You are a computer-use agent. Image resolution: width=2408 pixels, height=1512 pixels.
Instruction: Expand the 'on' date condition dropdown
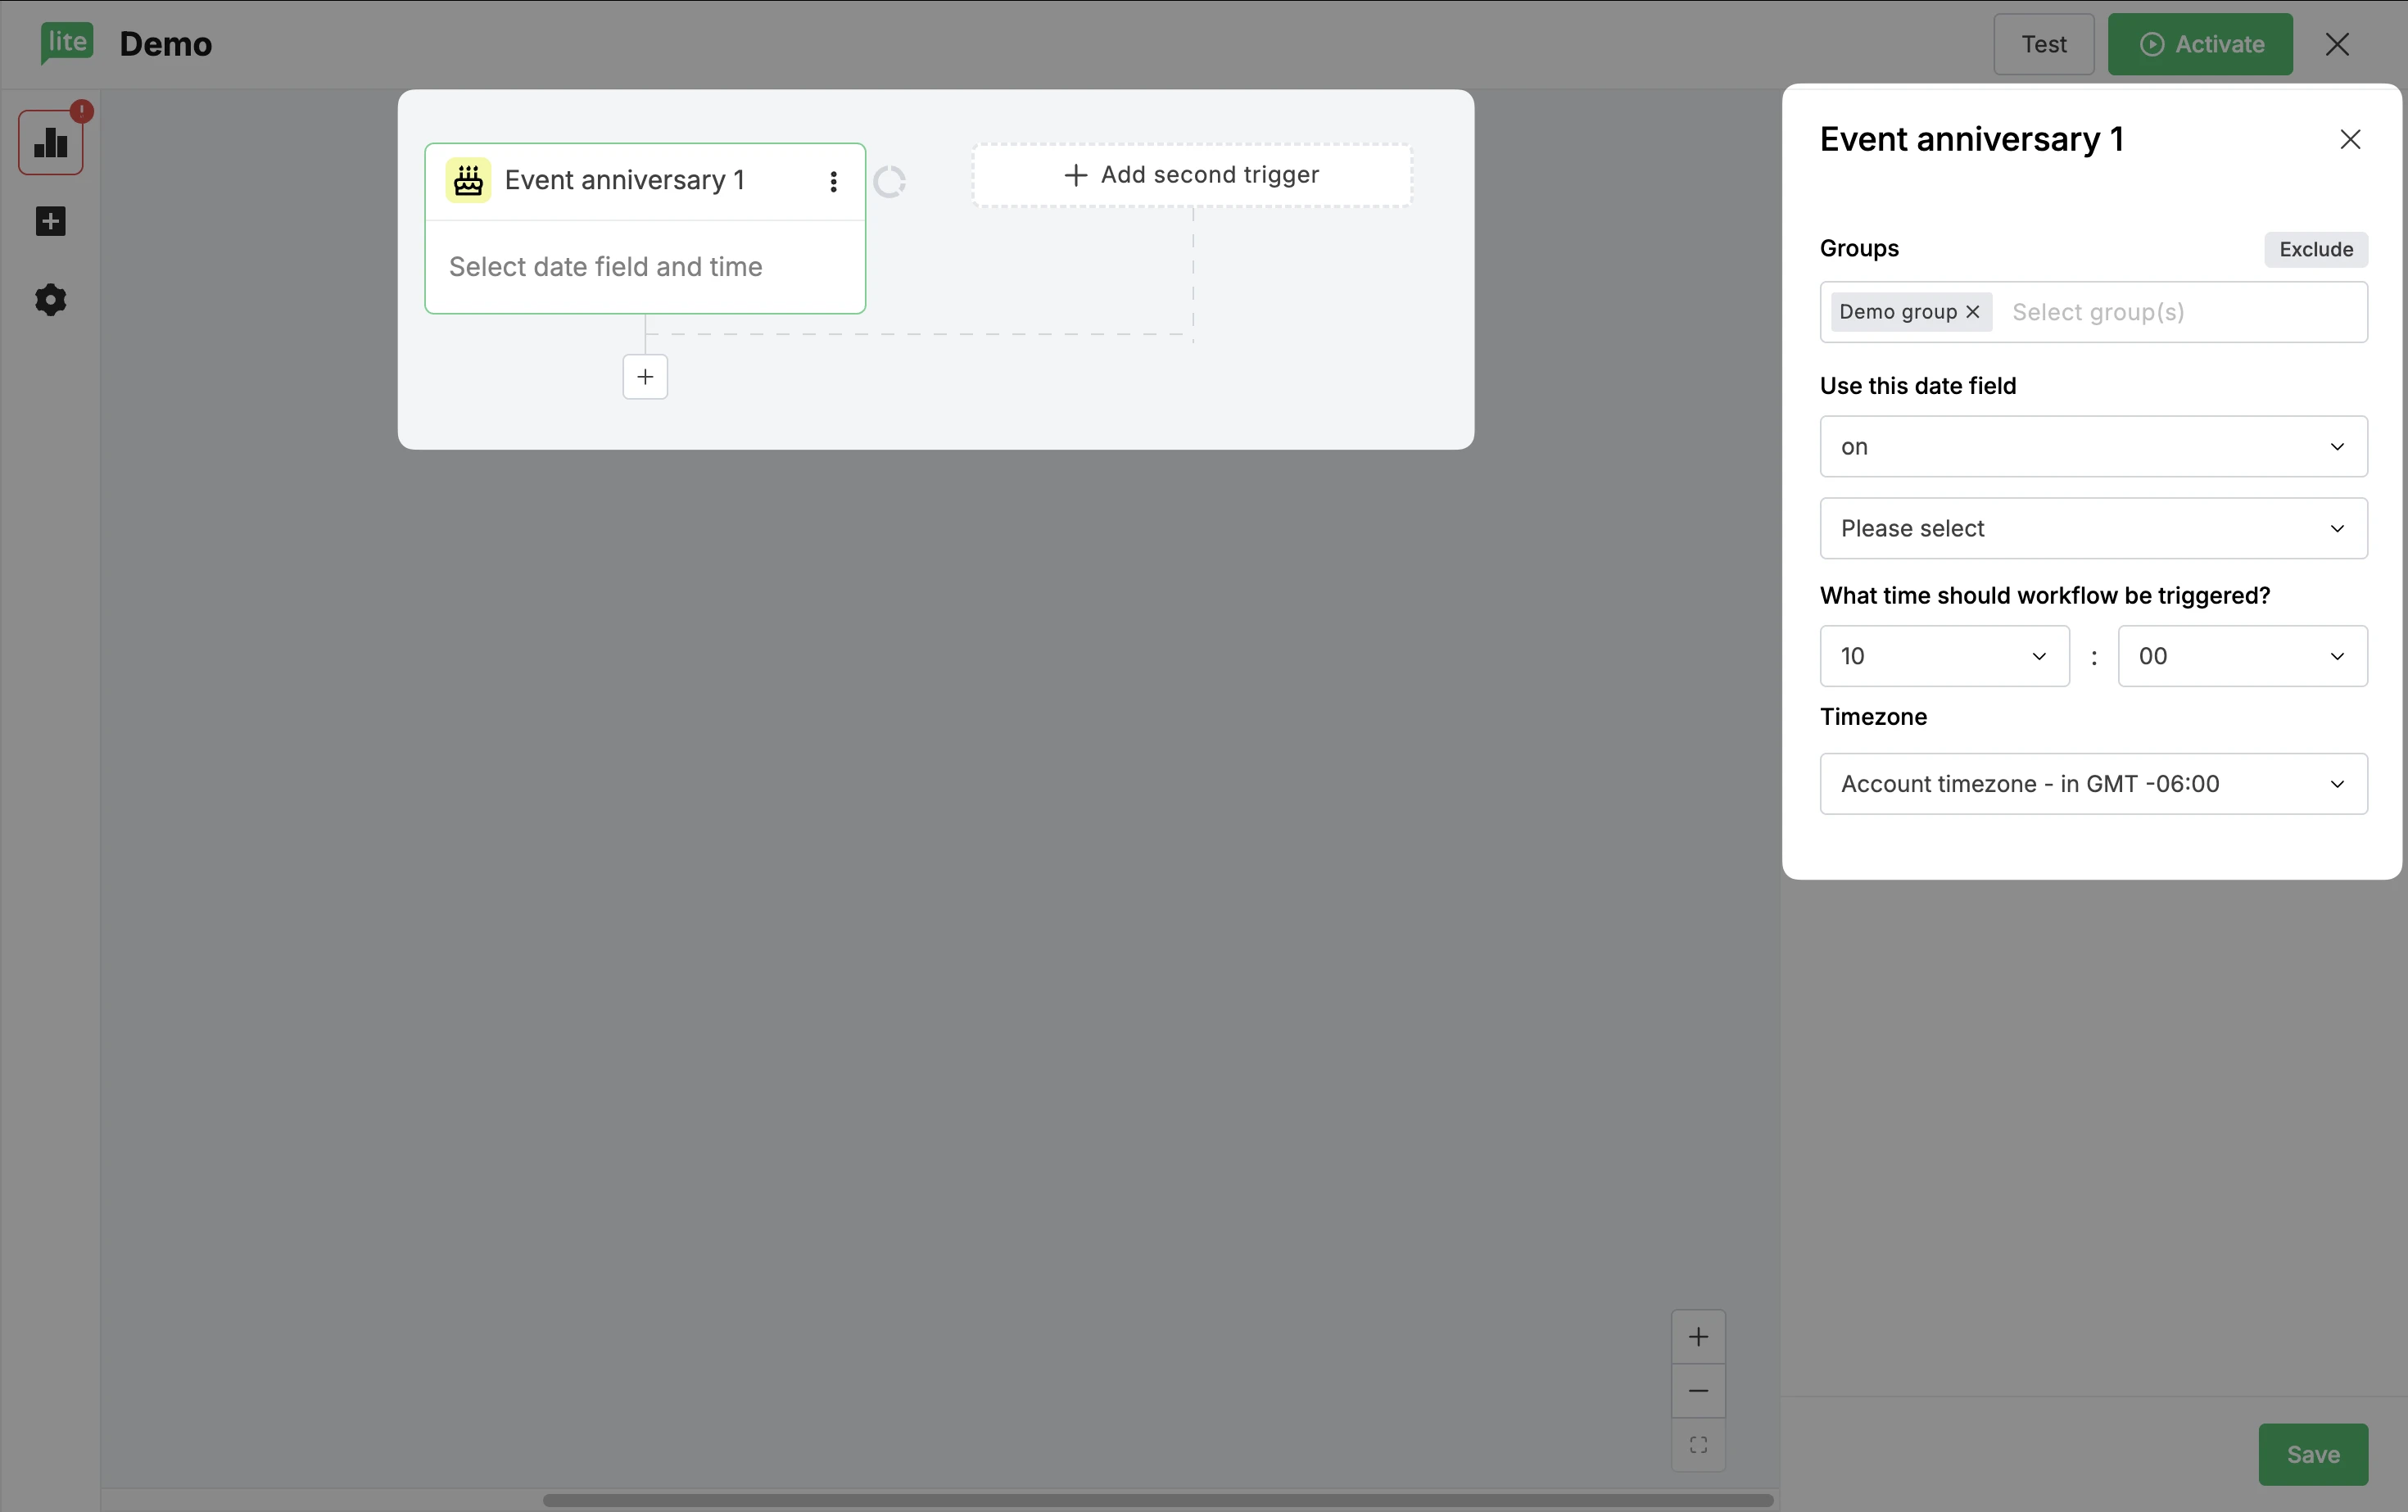(x=2093, y=447)
